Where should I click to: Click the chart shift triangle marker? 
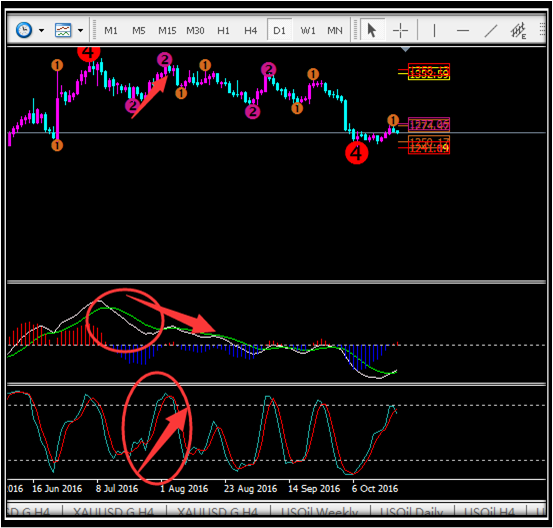pyautogui.click(x=406, y=50)
